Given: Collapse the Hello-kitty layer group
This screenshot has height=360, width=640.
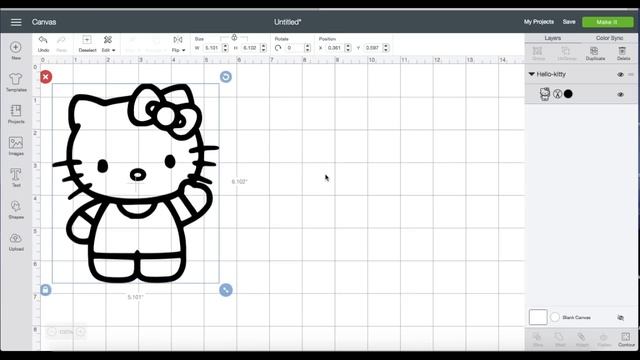Looking at the screenshot, I should point(531,74).
